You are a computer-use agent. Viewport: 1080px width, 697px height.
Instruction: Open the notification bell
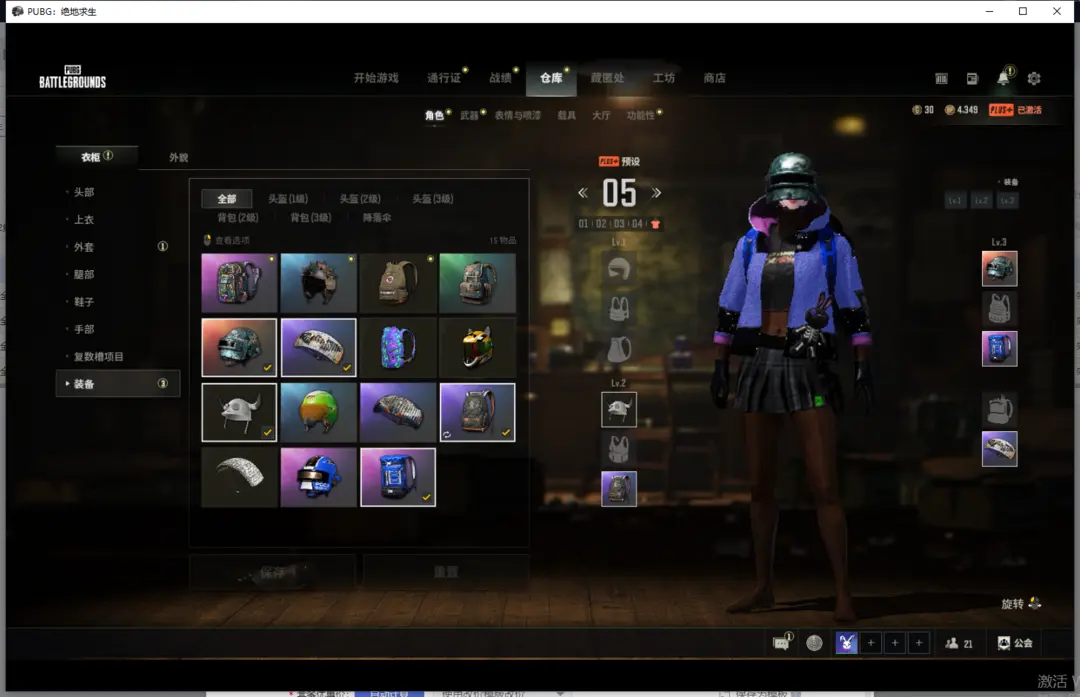tap(1004, 78)
